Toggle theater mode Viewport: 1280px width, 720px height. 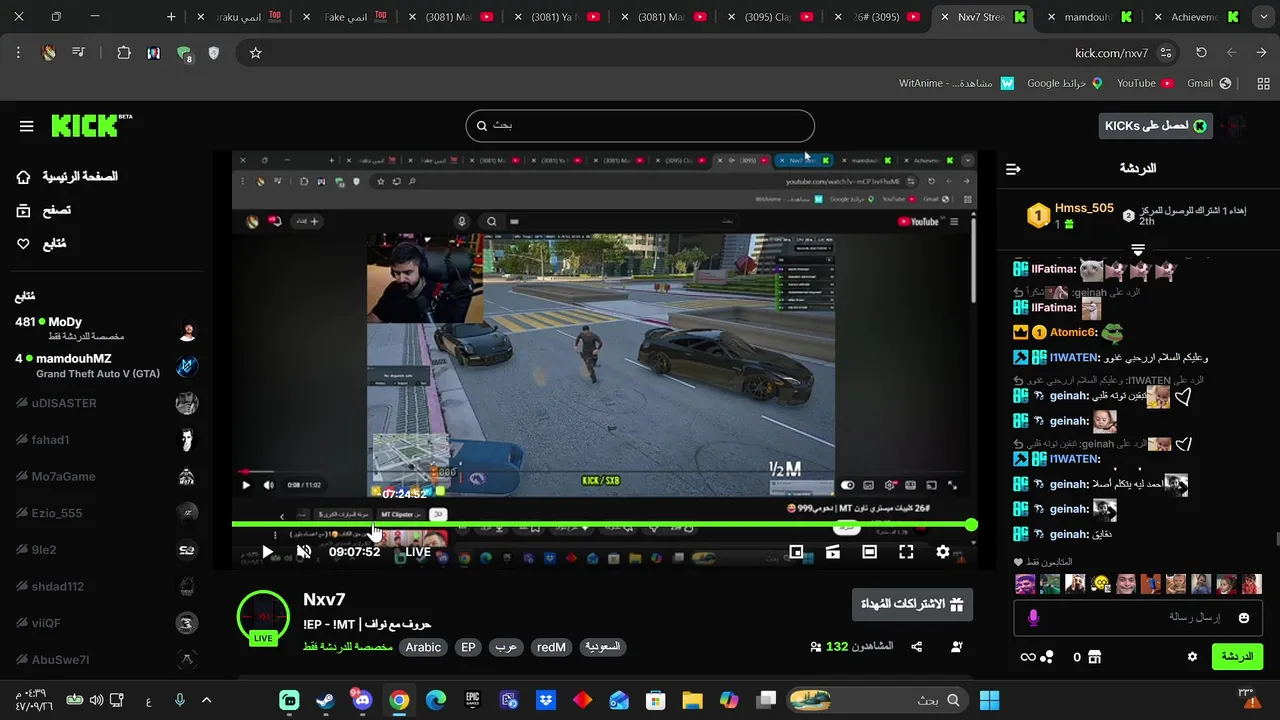[x=870, y=552]
